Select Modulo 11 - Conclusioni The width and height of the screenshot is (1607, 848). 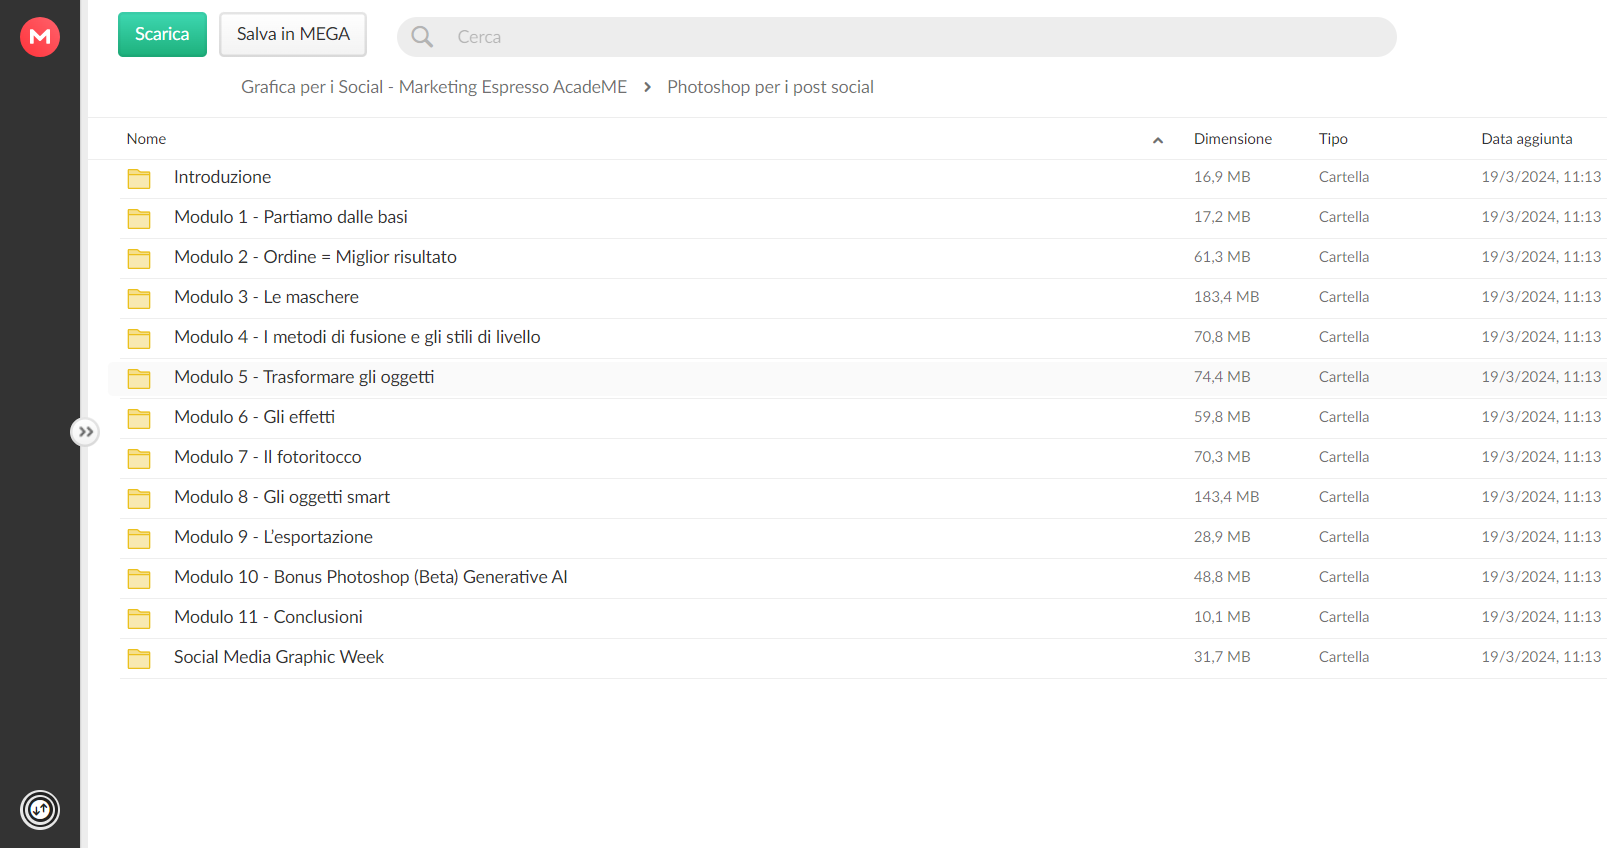click(x=268, y=617)
